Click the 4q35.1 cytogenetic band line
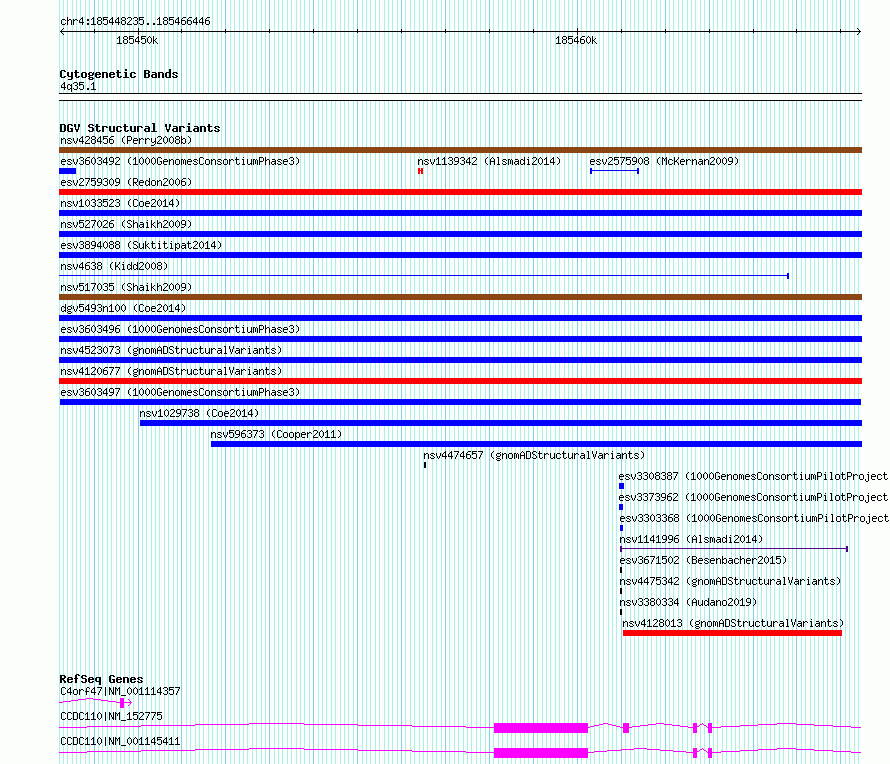Image resolution: width=890 pixels, height=764 pixels. click(x=460, y=96)
